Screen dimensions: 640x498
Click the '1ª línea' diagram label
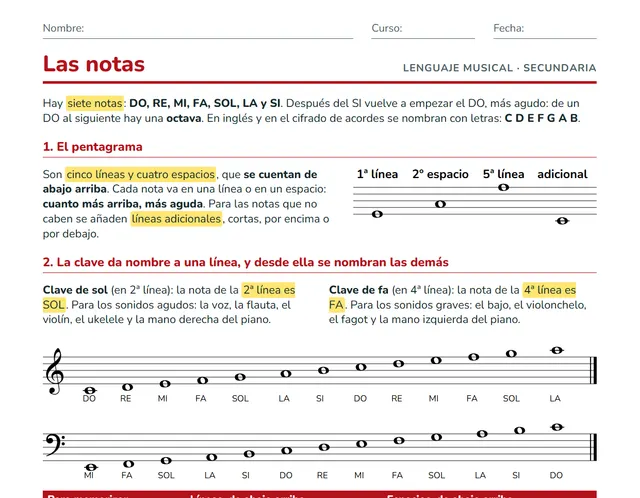377,174
